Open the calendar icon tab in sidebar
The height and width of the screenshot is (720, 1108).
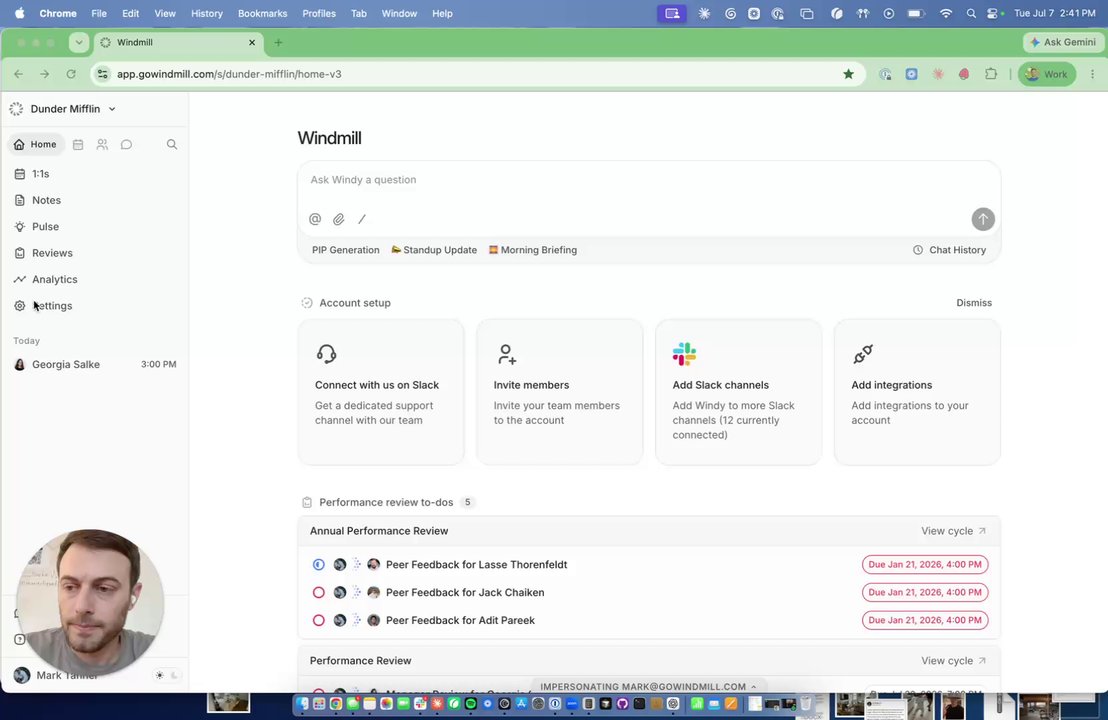(78, 144)
